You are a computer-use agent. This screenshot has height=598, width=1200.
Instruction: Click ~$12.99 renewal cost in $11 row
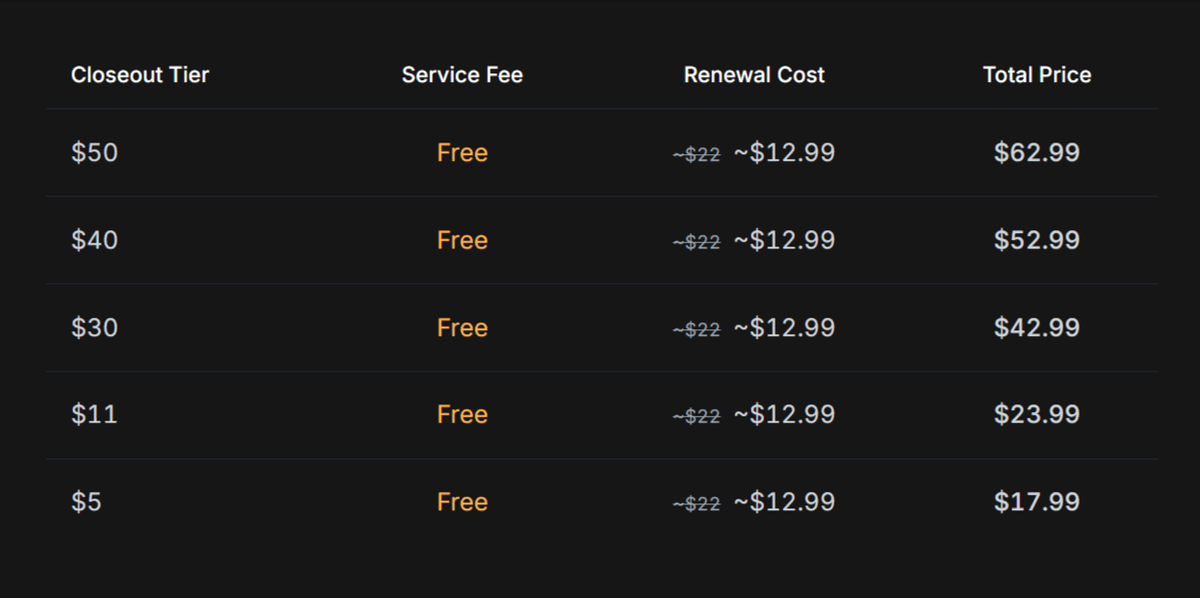pyautogui.click(x=784, y=415)
